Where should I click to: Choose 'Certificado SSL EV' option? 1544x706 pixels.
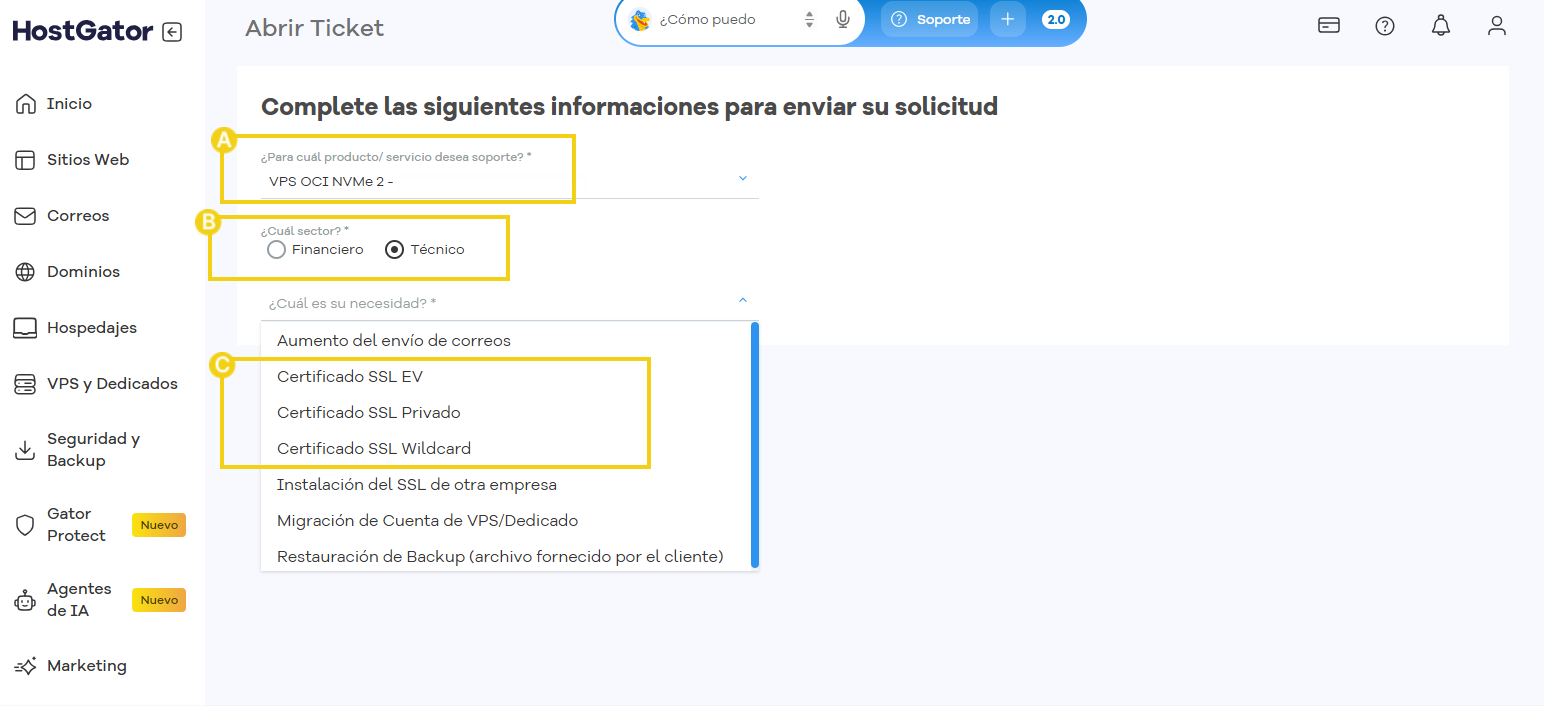point(505,377)
